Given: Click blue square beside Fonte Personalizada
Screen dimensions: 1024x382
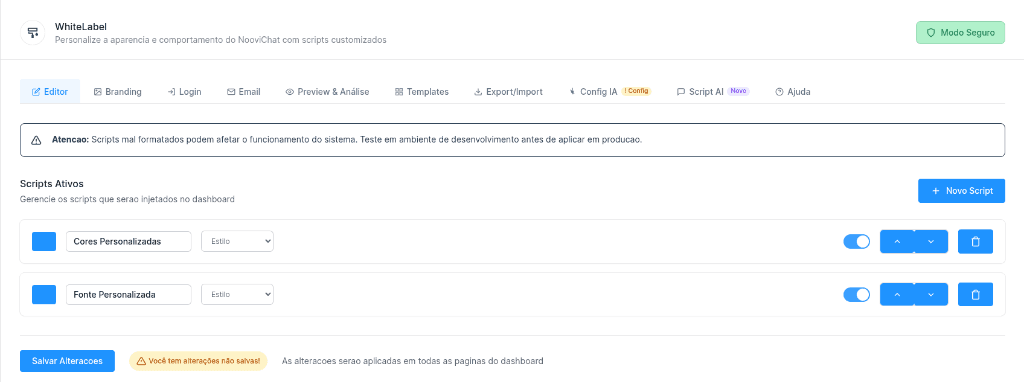Looking at the screenshot, I should pos(44,294).
